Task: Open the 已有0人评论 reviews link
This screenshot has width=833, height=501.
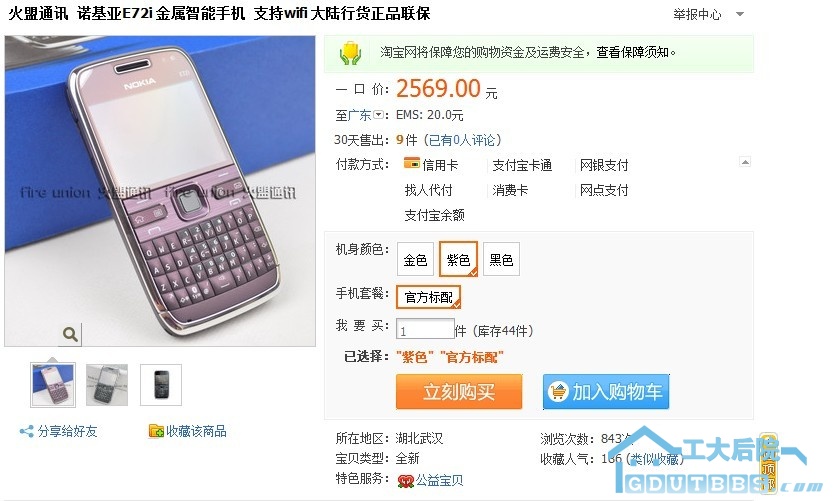Action: [462, 140]
